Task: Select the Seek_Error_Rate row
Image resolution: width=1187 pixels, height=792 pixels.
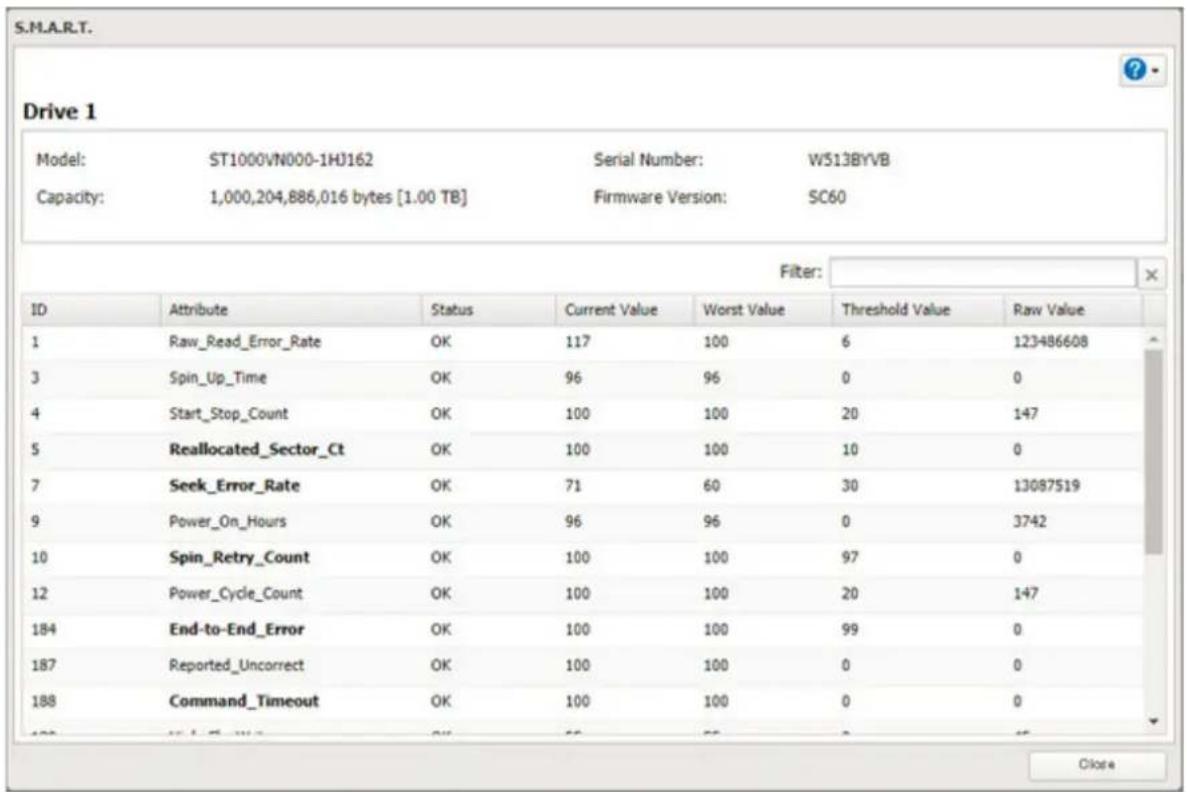Action: [x=582, y=486]
